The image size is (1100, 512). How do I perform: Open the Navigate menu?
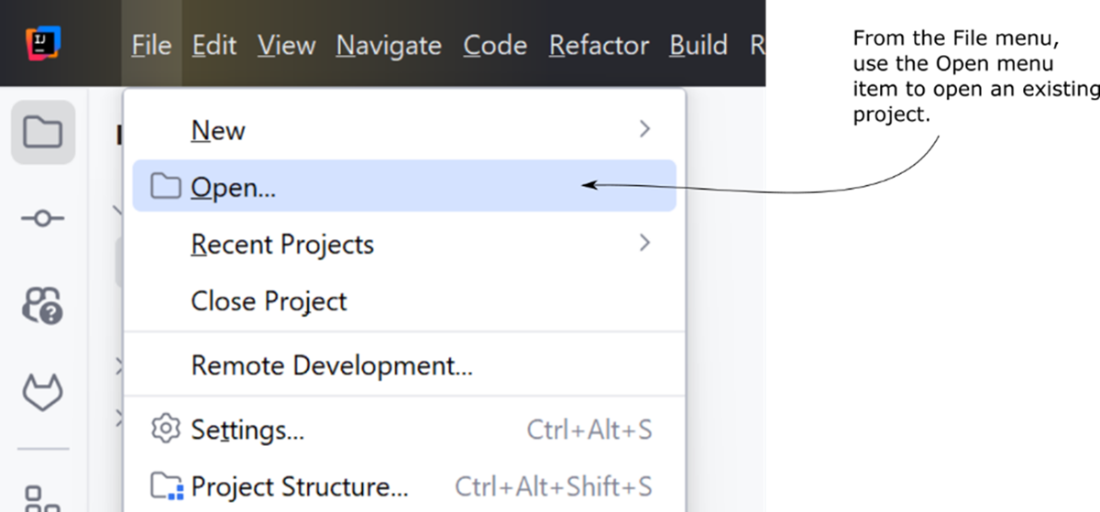click(389, 46)
